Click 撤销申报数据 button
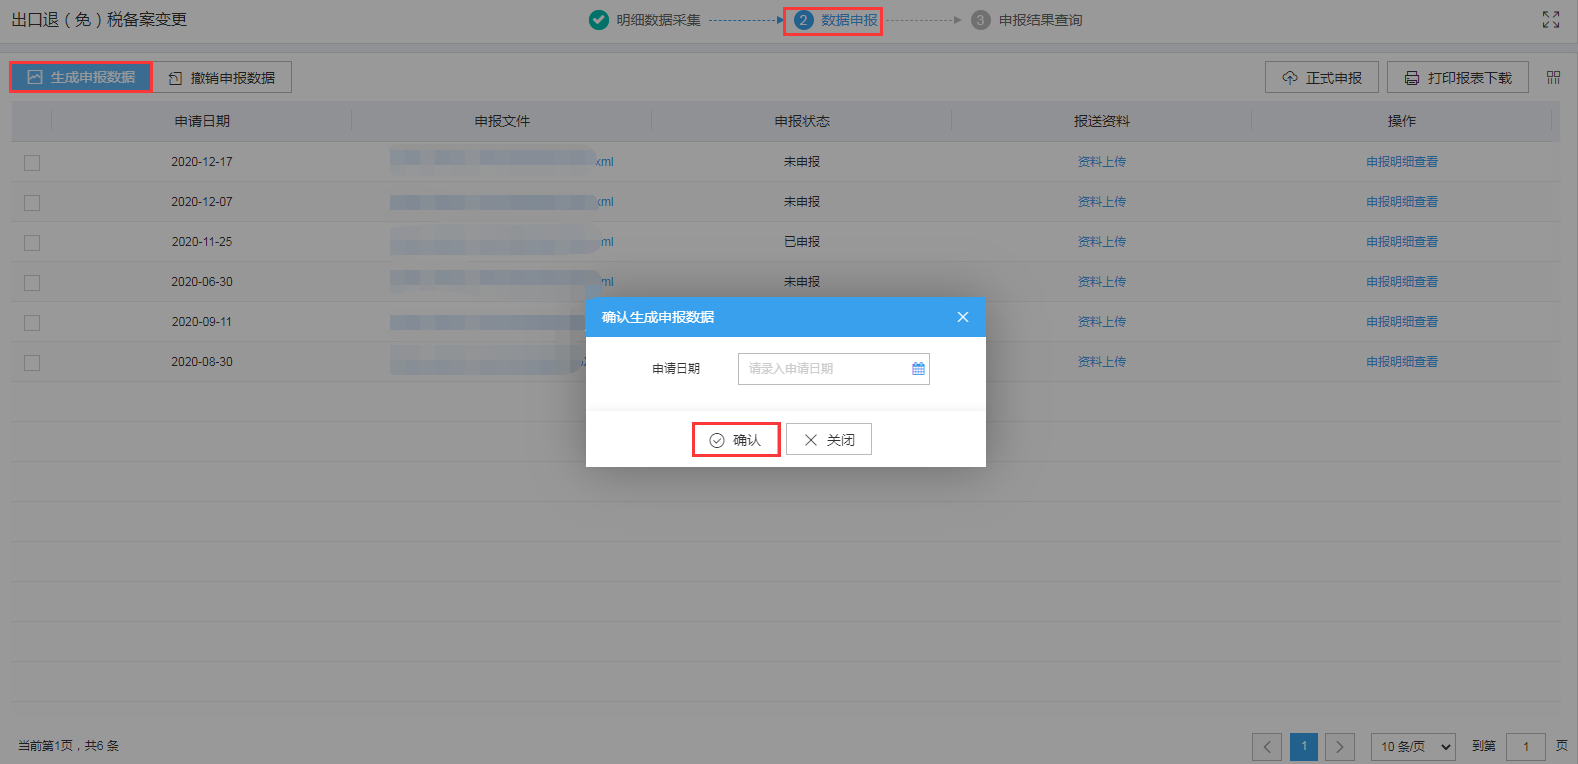1578x764 pixels. click(x=222, y=77)
